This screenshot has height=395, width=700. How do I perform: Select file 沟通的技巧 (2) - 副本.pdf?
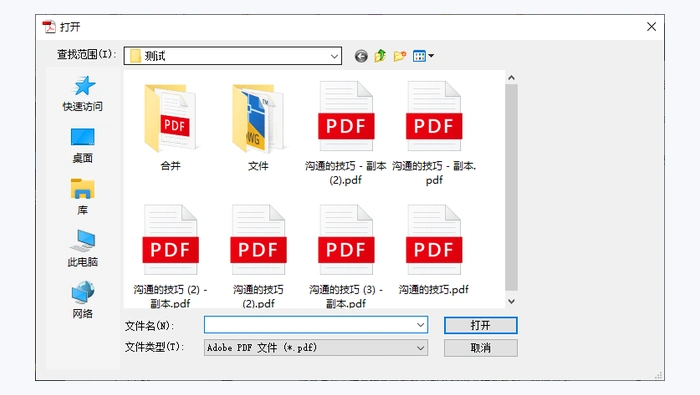tap(170, 256)
